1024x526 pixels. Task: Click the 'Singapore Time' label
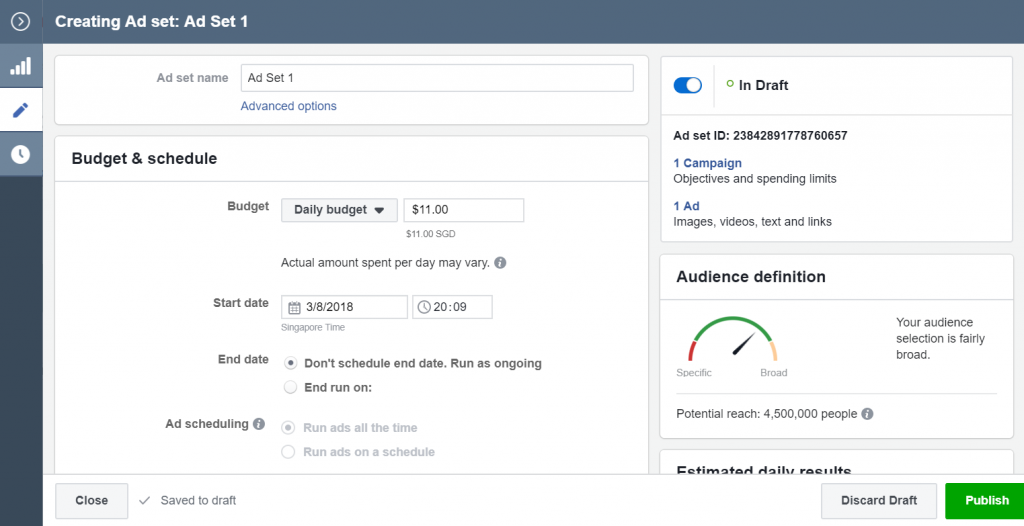pyautogui.click(x=313, y=327)
